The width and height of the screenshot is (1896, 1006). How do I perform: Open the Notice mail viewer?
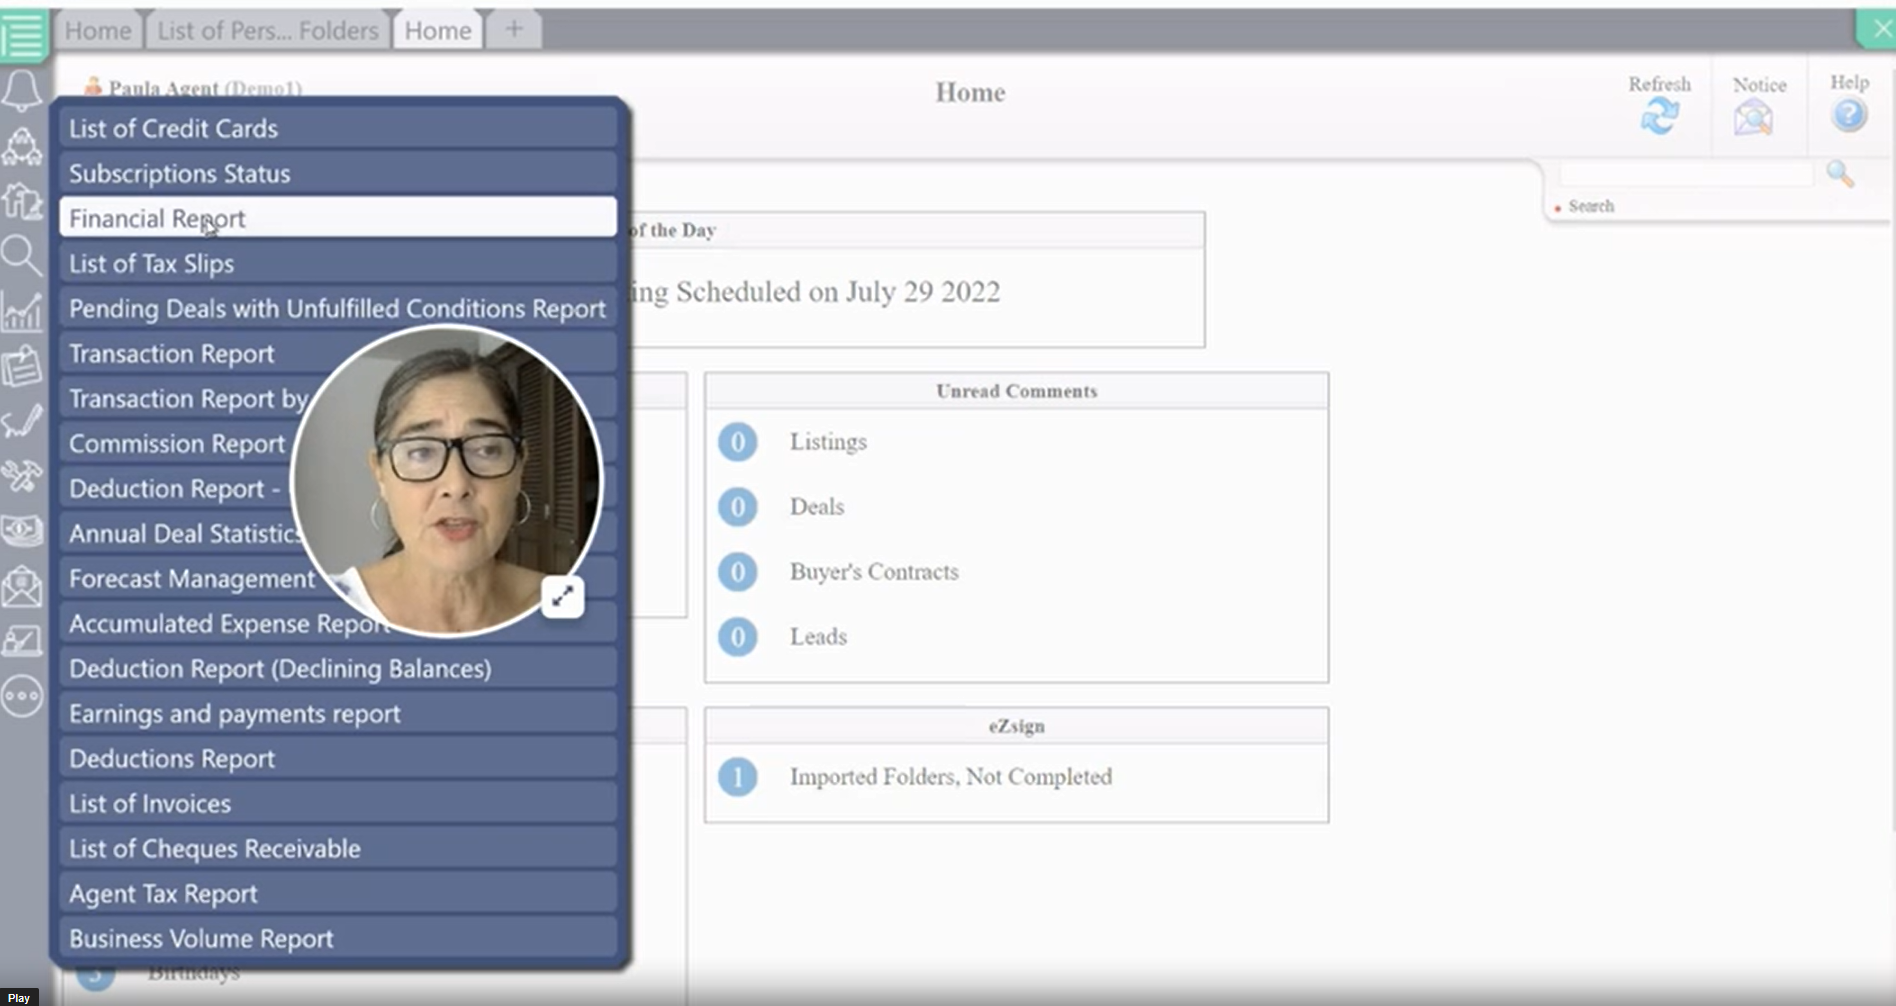pyautogui.click(x=1757, y=117)
